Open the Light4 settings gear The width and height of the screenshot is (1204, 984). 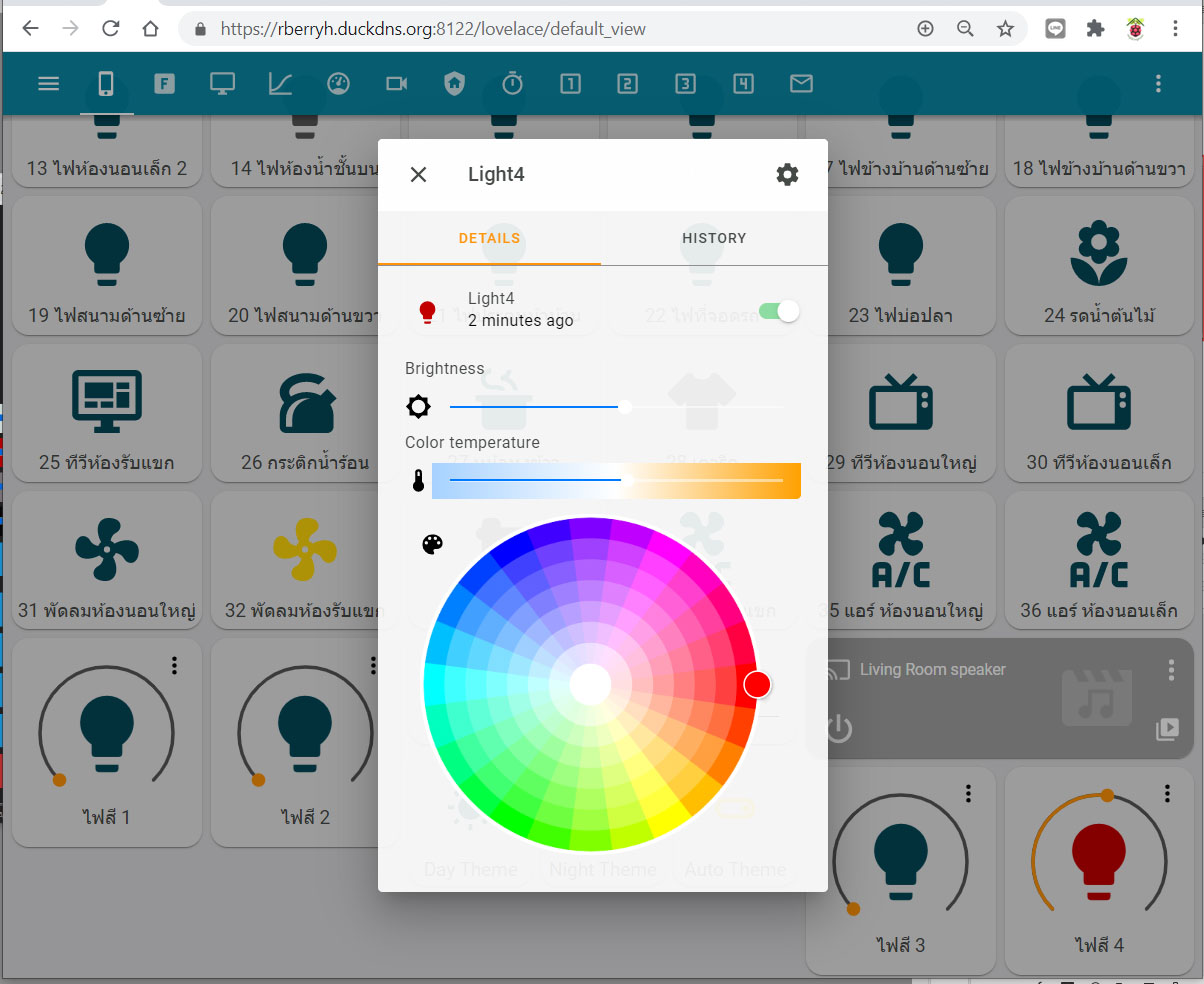tap(787, 175)
